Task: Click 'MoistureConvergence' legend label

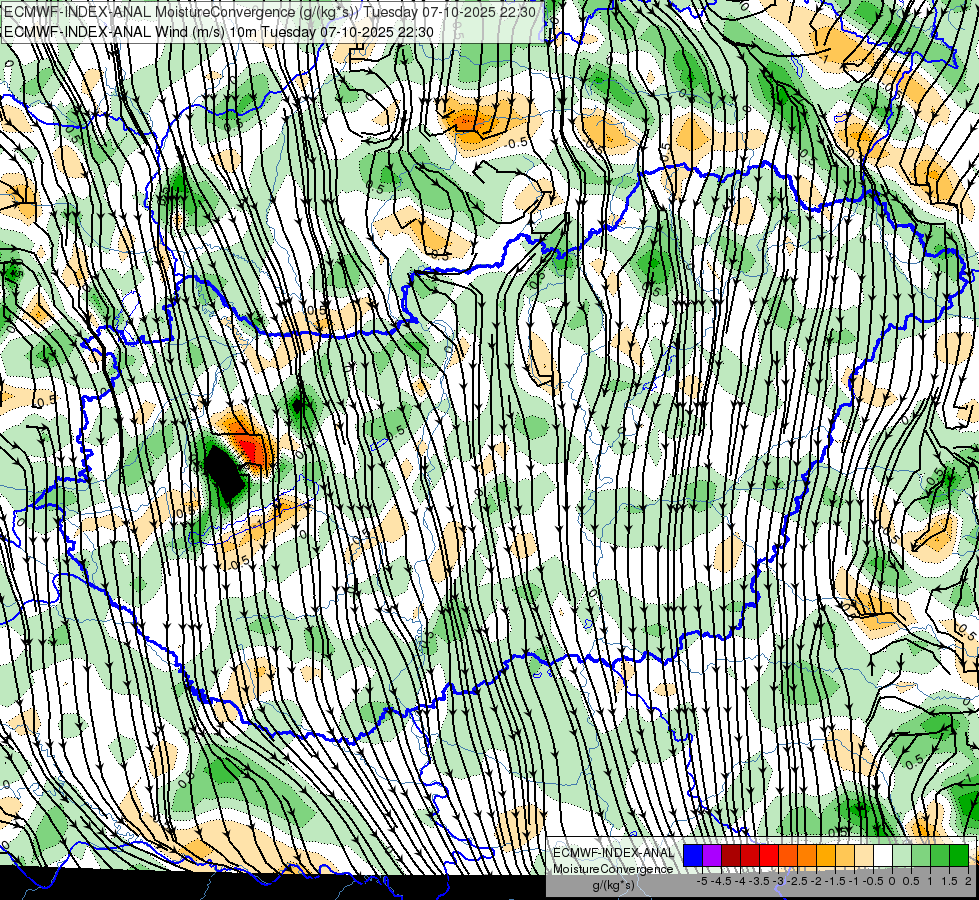Action: click(x=613, y=869)
